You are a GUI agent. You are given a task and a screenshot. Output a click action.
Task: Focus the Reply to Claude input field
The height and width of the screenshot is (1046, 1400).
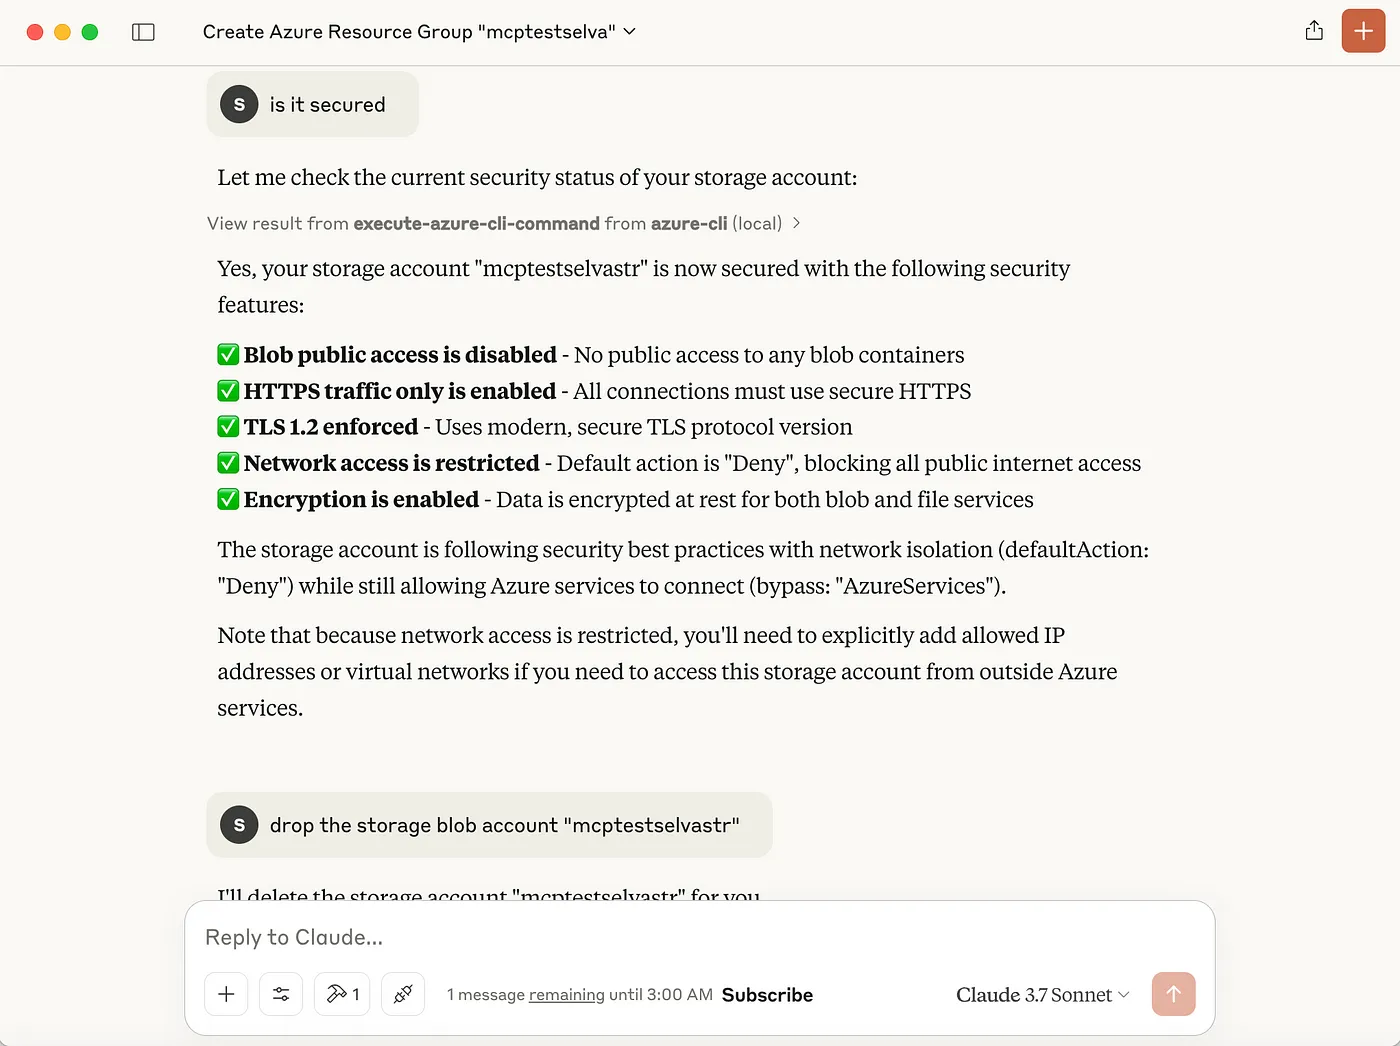698,937
